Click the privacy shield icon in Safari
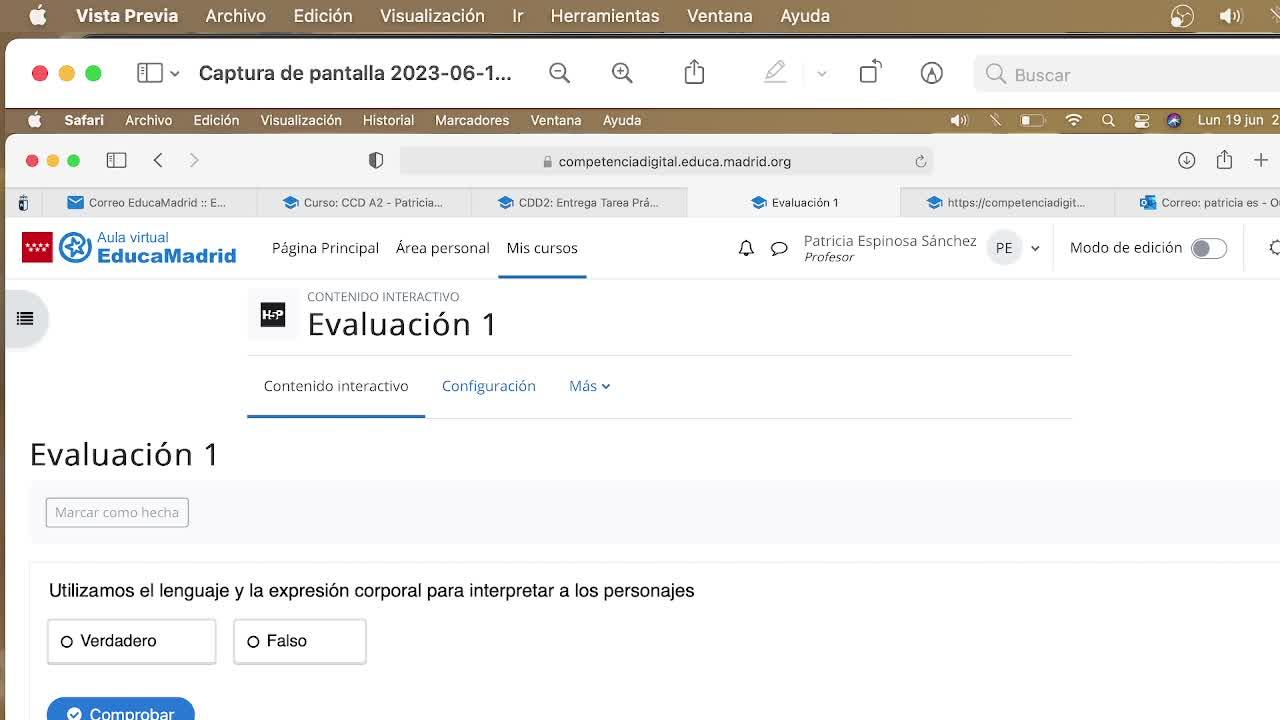The height and width of the screenshot is (720, 1280). 376,160
